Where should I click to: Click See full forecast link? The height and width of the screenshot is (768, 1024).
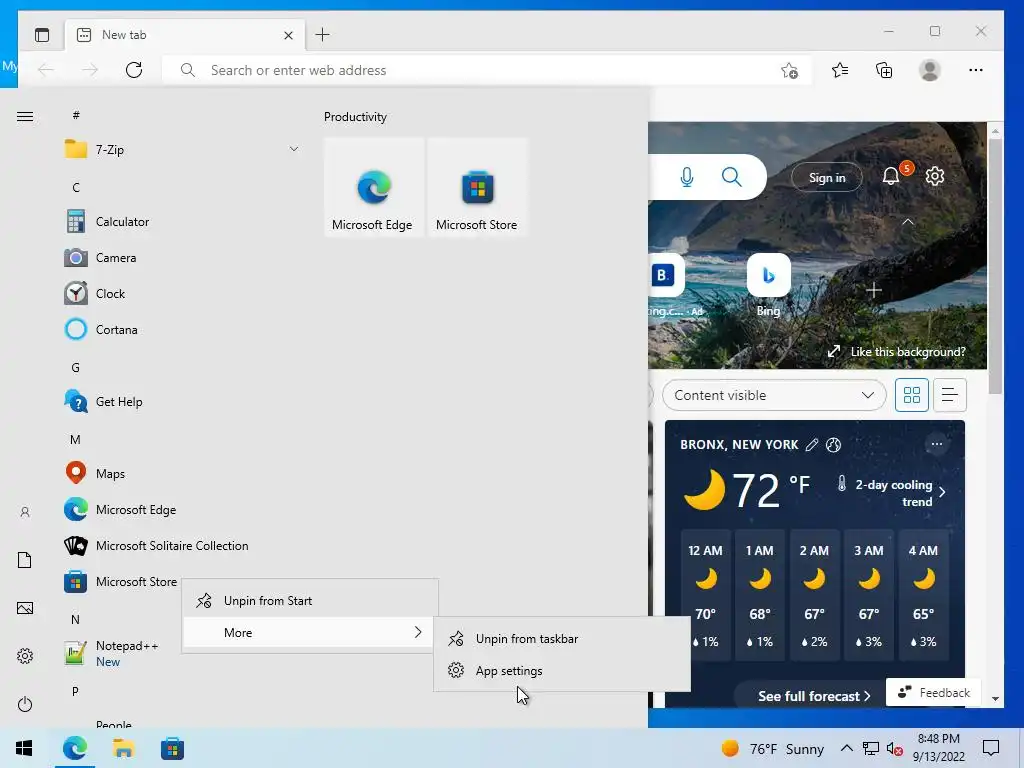coord(814,696)
